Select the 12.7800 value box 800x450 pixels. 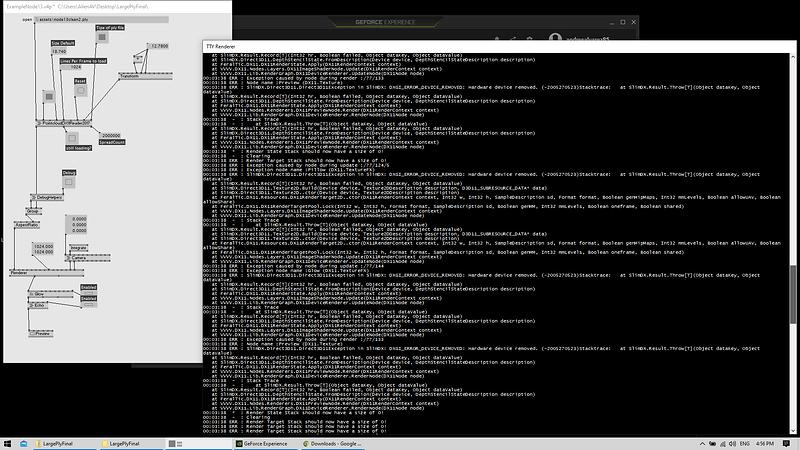(x=158, y=46)
